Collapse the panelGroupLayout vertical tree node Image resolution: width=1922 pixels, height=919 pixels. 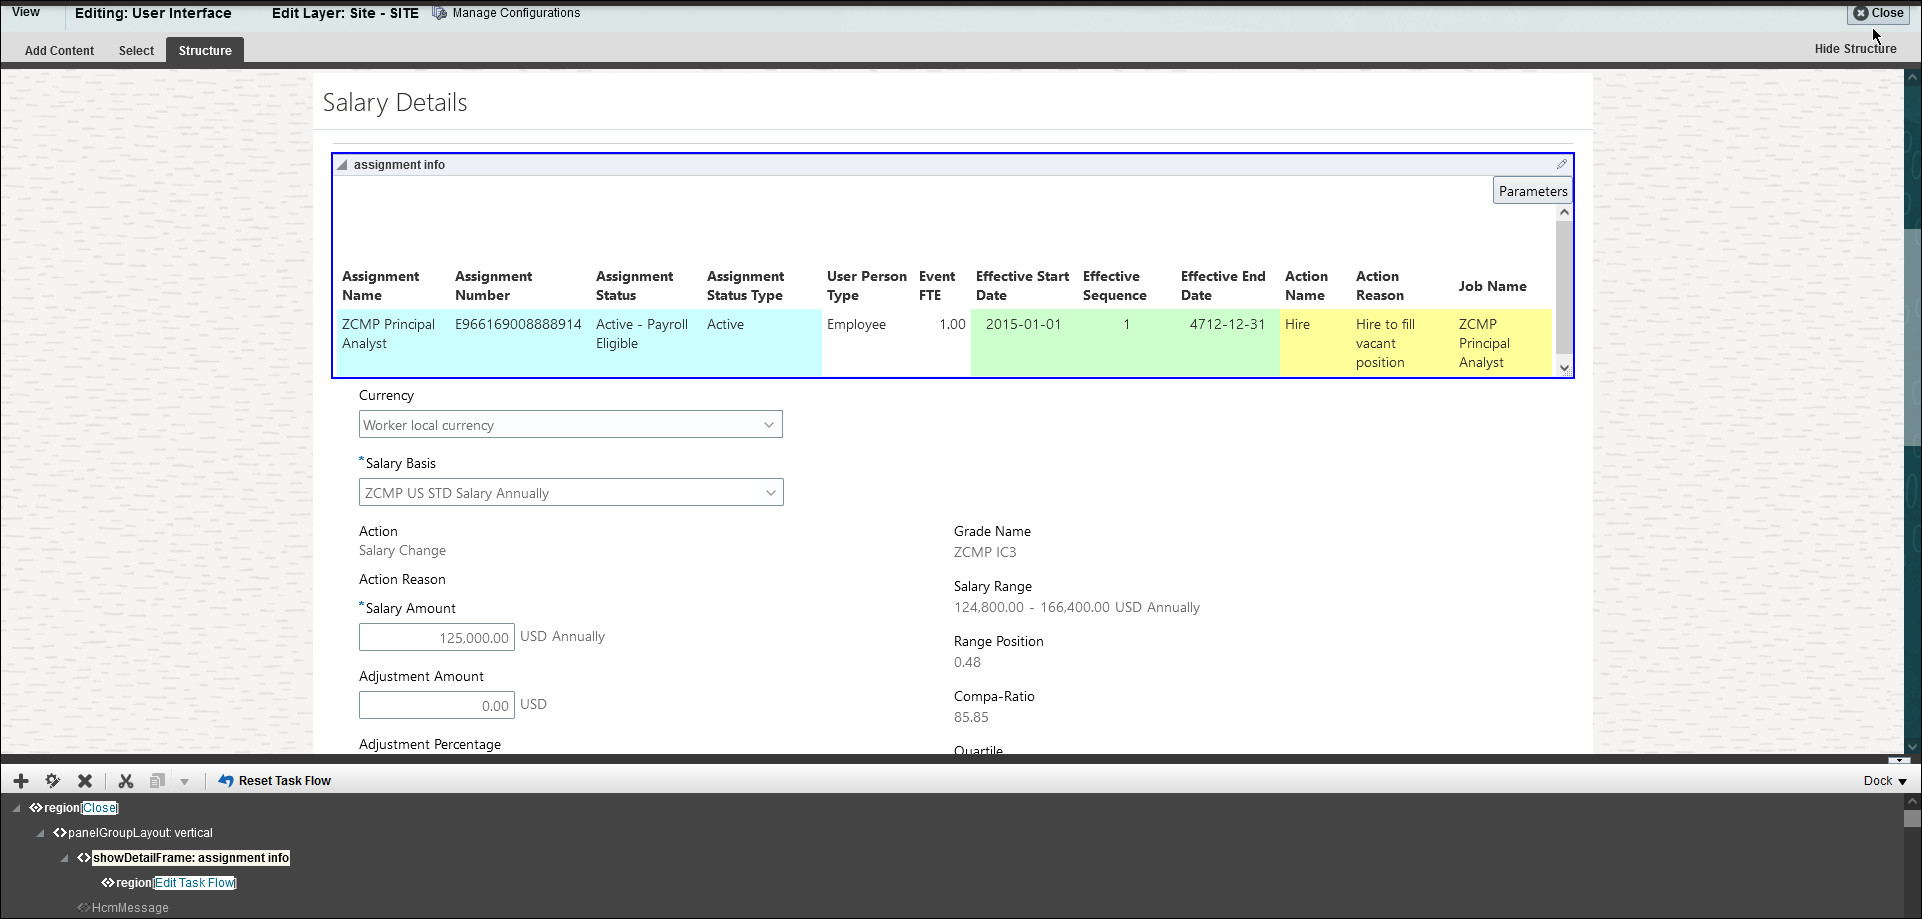[41, 833]
